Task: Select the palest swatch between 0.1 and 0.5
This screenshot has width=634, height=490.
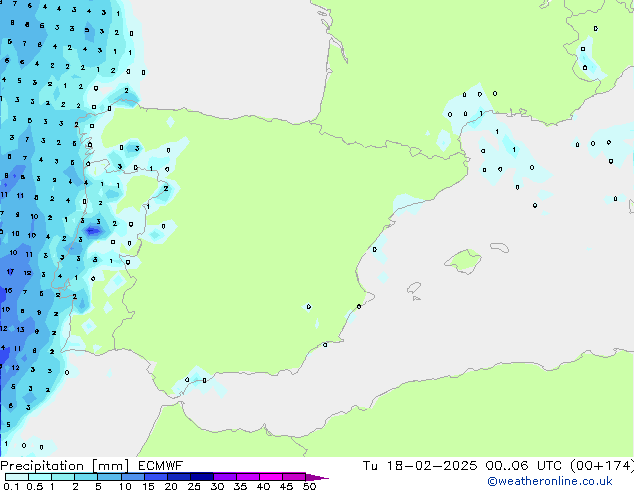Action: pos(16,477)
